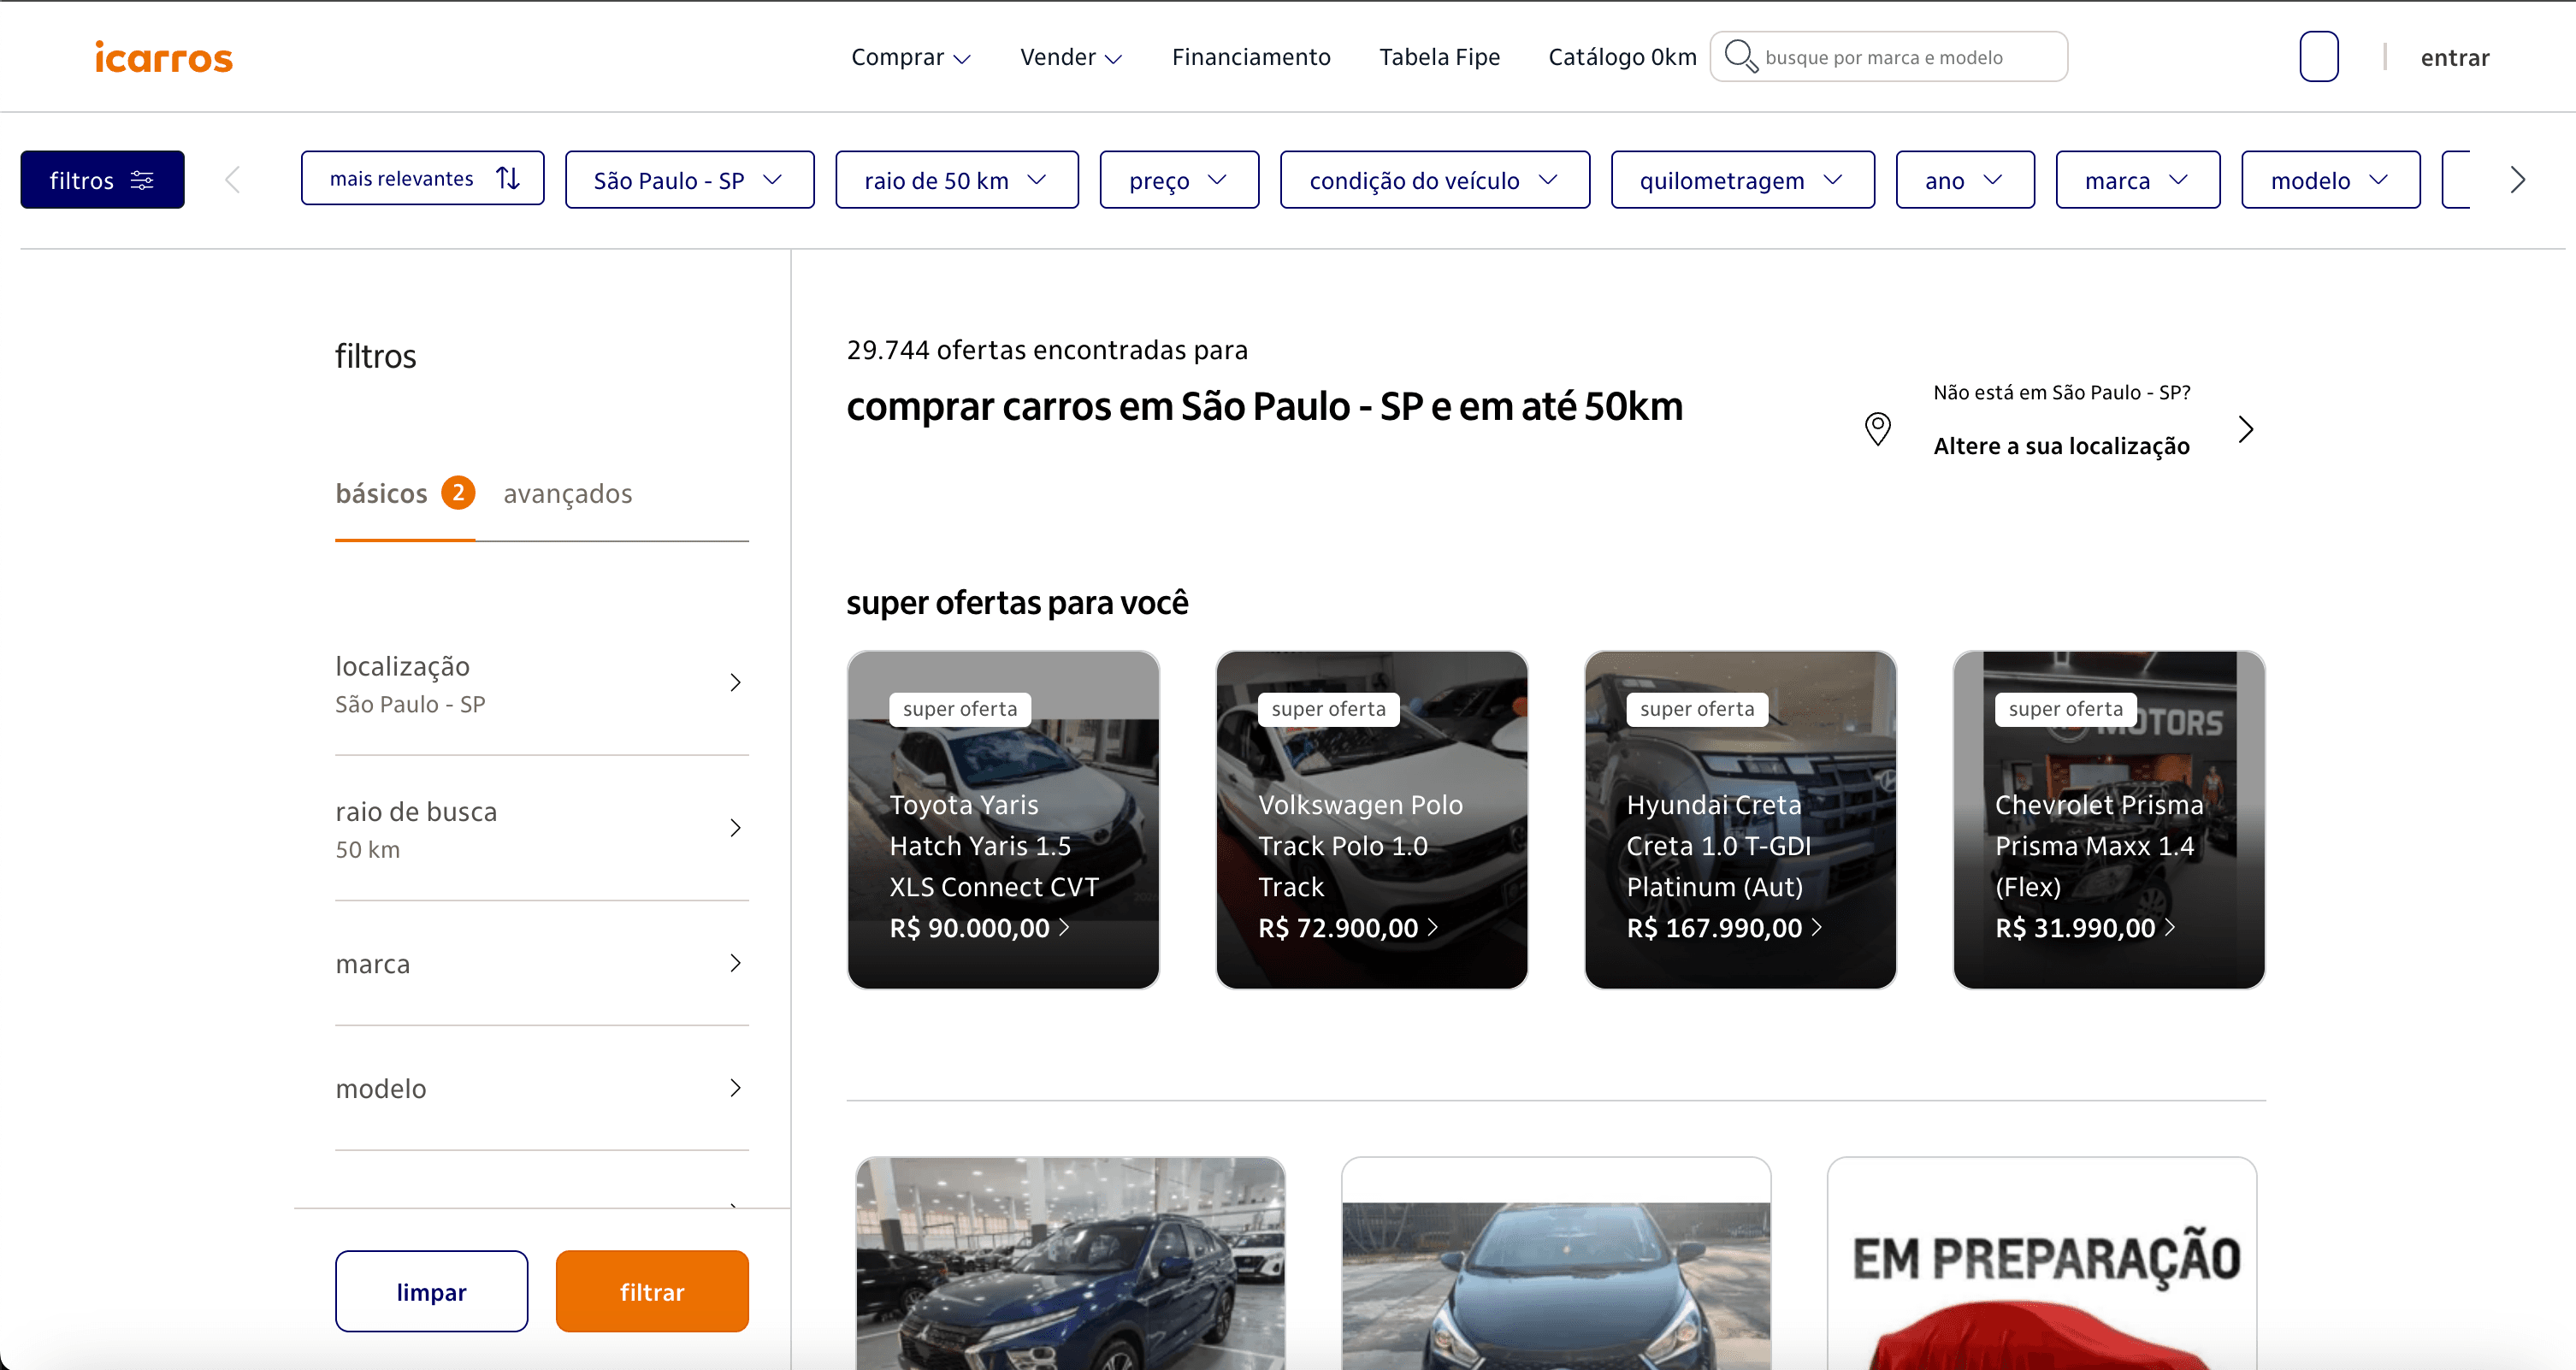2576x1370 pixels.
Task: Open Volkswagen Polo Track super oferta card
Action: click(x=1371, y=820)
